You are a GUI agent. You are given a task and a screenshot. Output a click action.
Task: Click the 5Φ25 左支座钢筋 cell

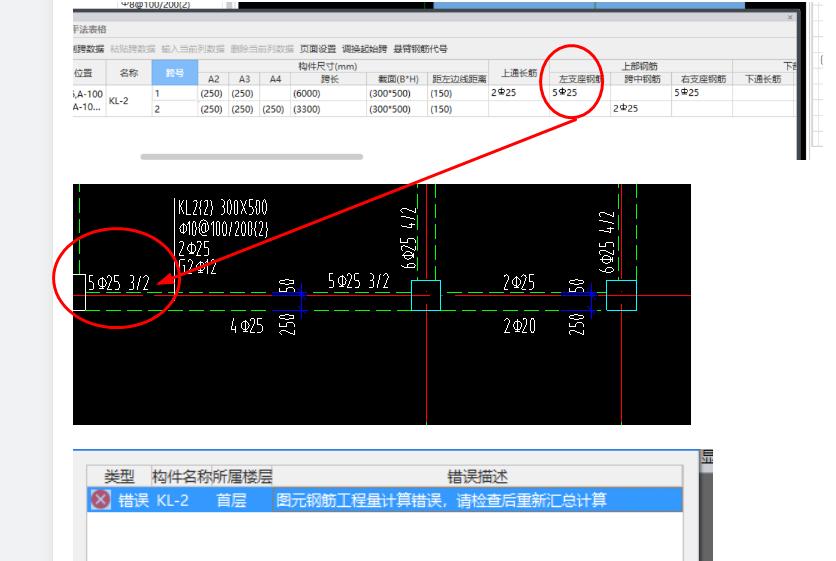[x=580, y=93]
